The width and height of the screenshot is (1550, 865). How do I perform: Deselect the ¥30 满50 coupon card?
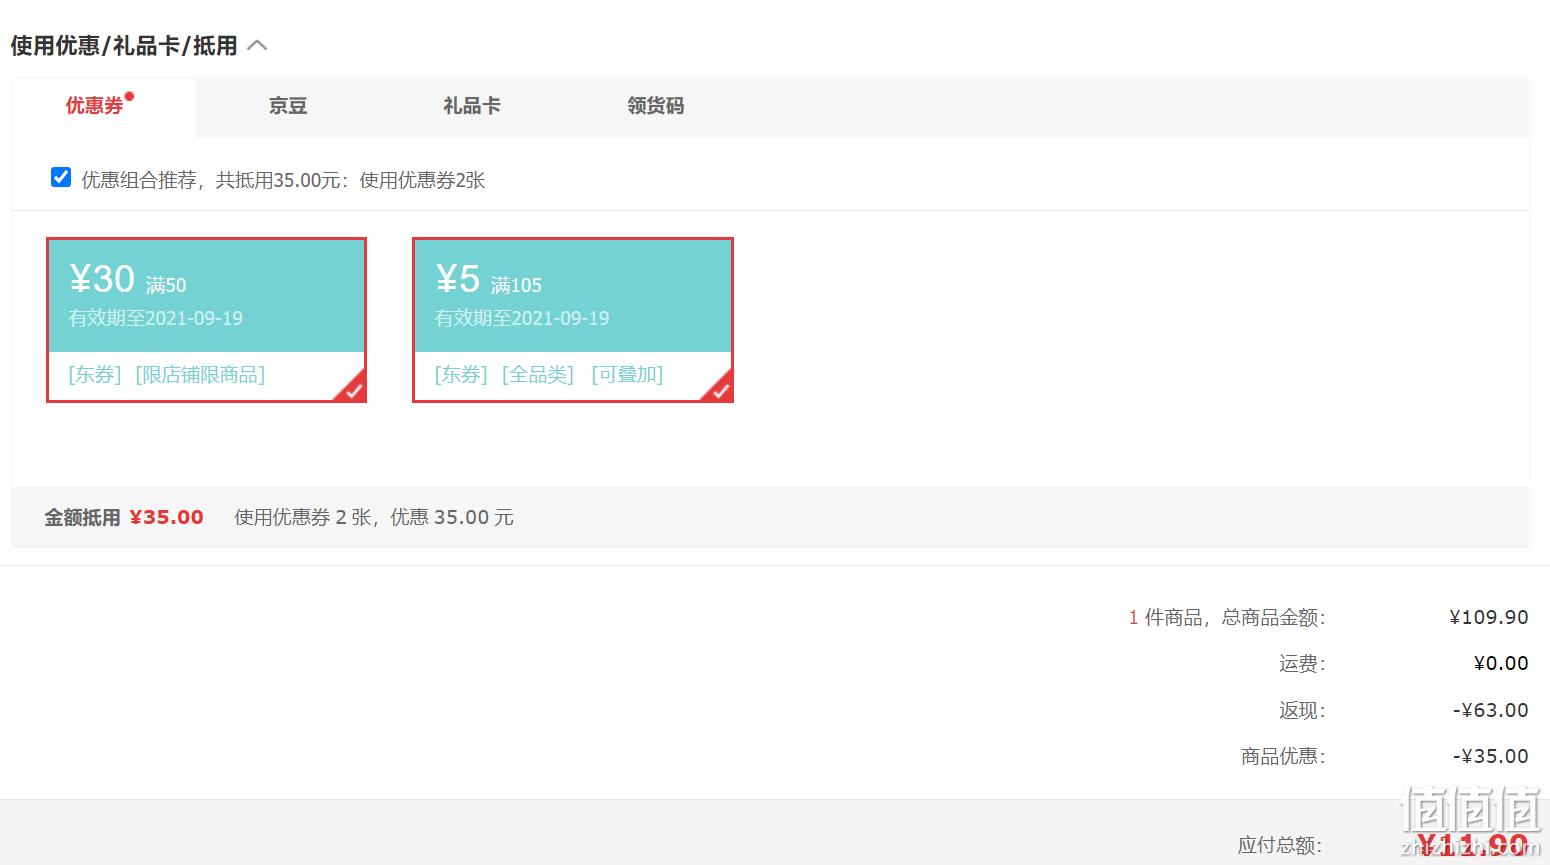coord(206,320)
